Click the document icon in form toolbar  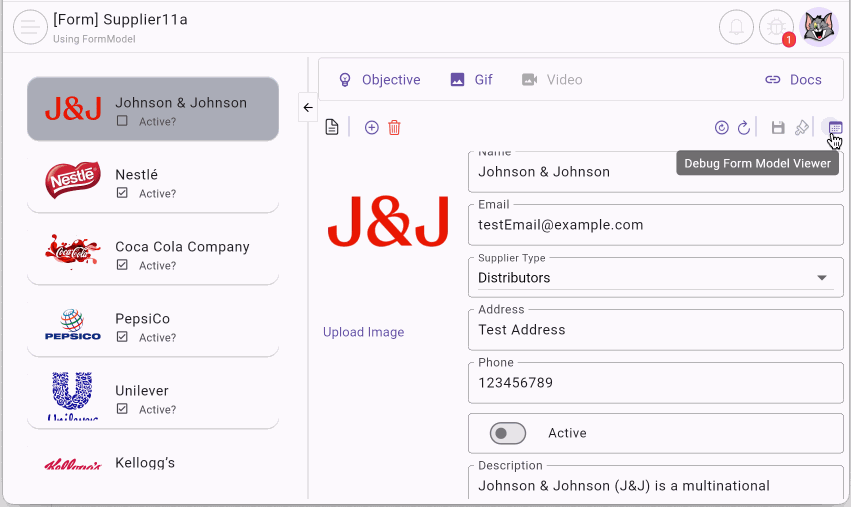[x=332, y=128]
